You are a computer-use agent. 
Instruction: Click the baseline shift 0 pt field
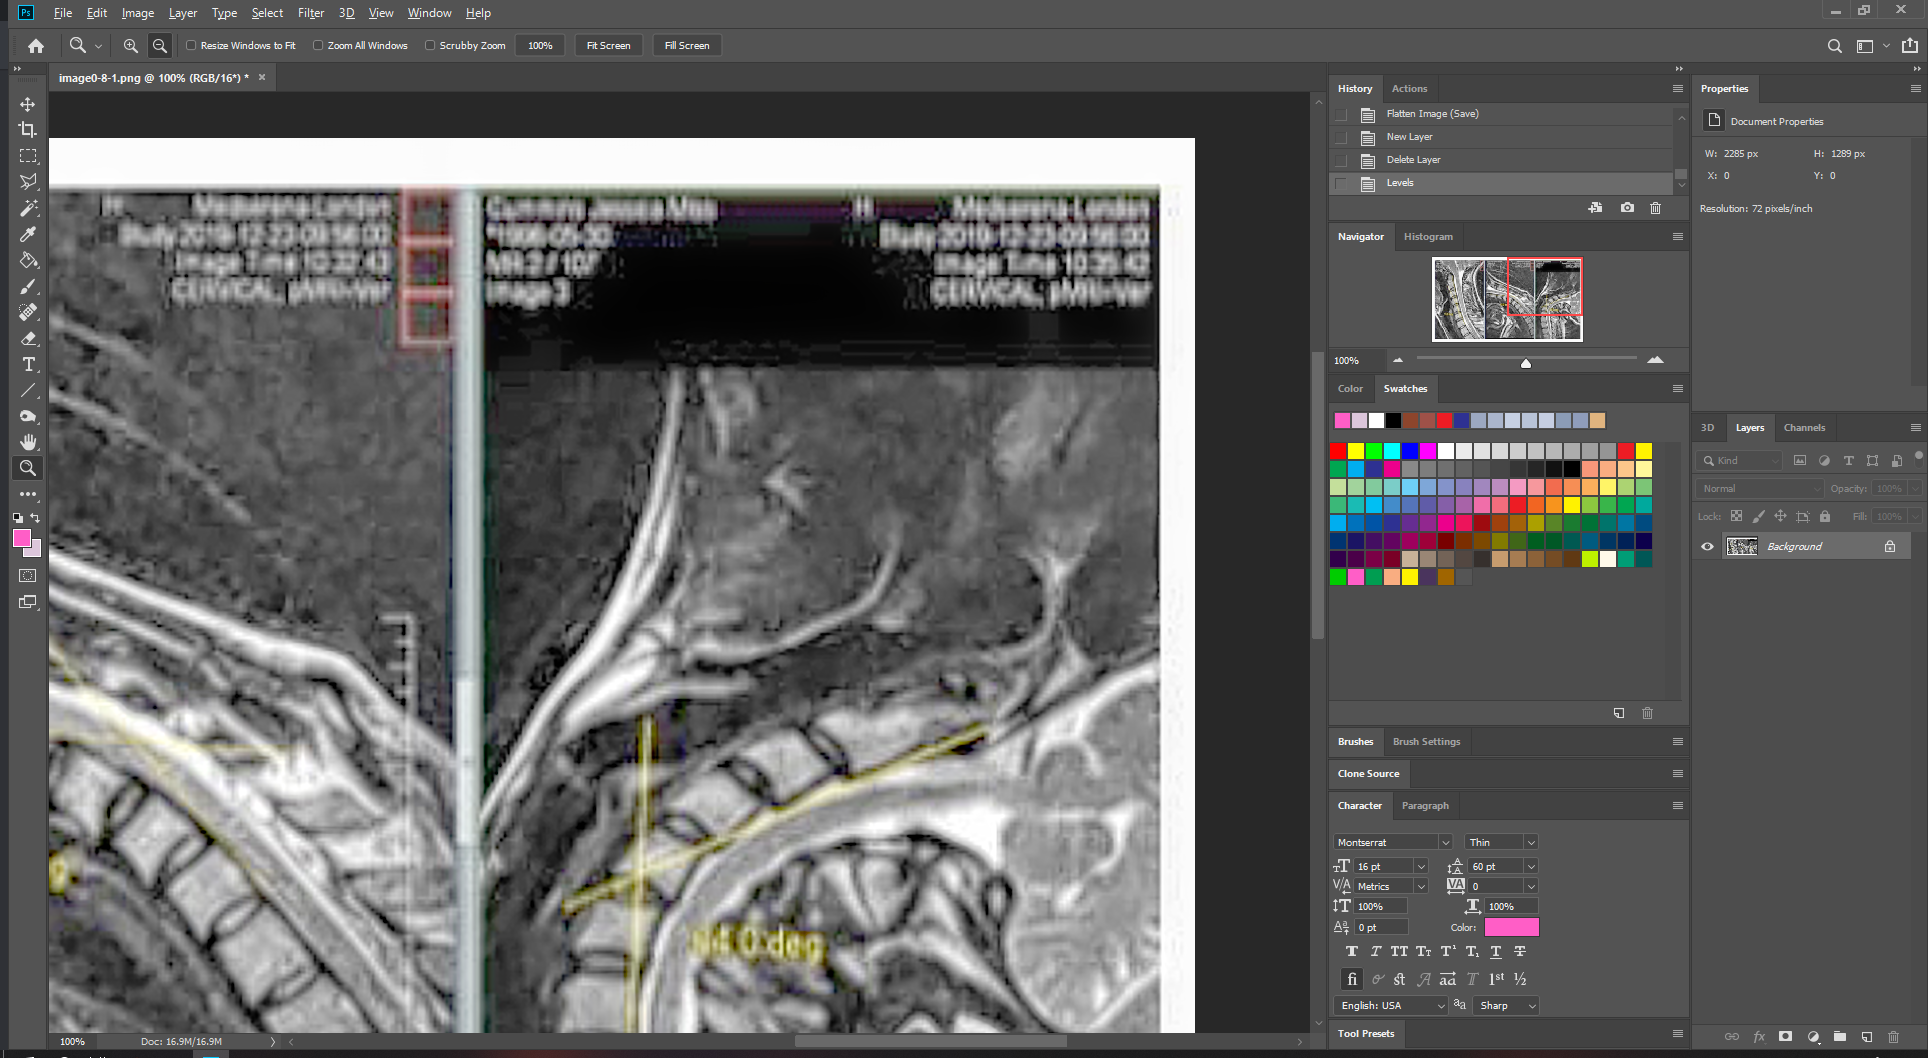pyautogui.click(x=1381, y=928)
